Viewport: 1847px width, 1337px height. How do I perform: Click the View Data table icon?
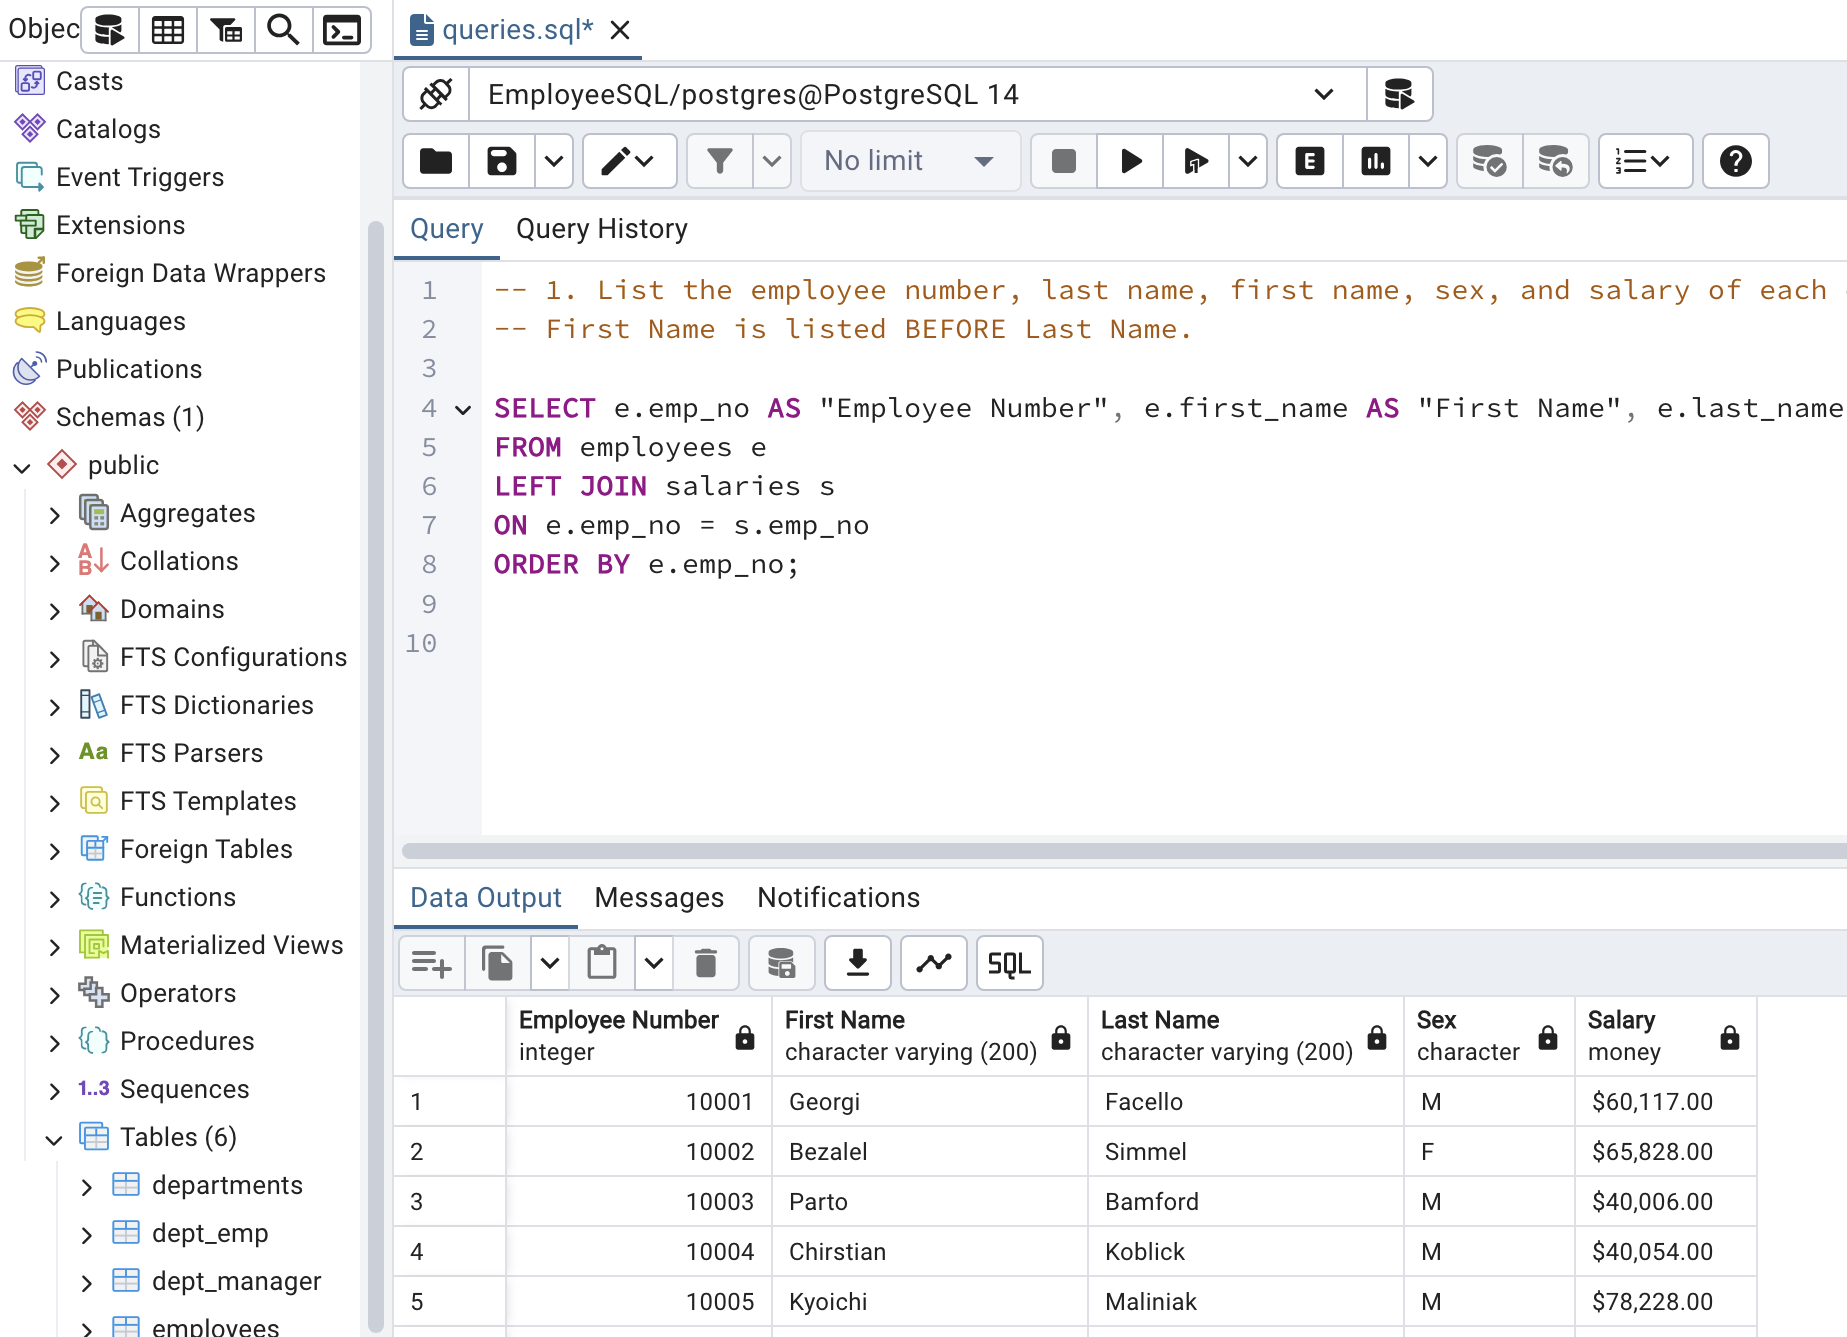click(167, 30)
